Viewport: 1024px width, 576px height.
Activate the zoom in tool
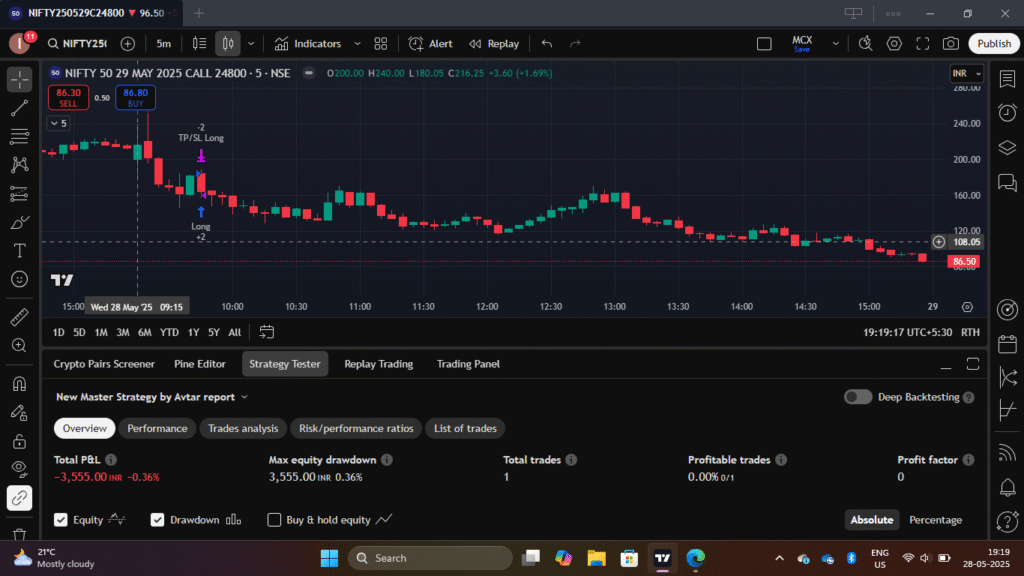point(20,345)
